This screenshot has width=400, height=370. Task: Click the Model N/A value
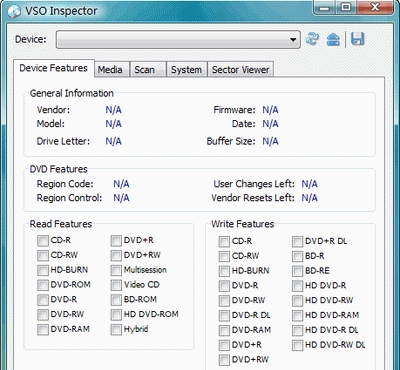click(113, 124)
